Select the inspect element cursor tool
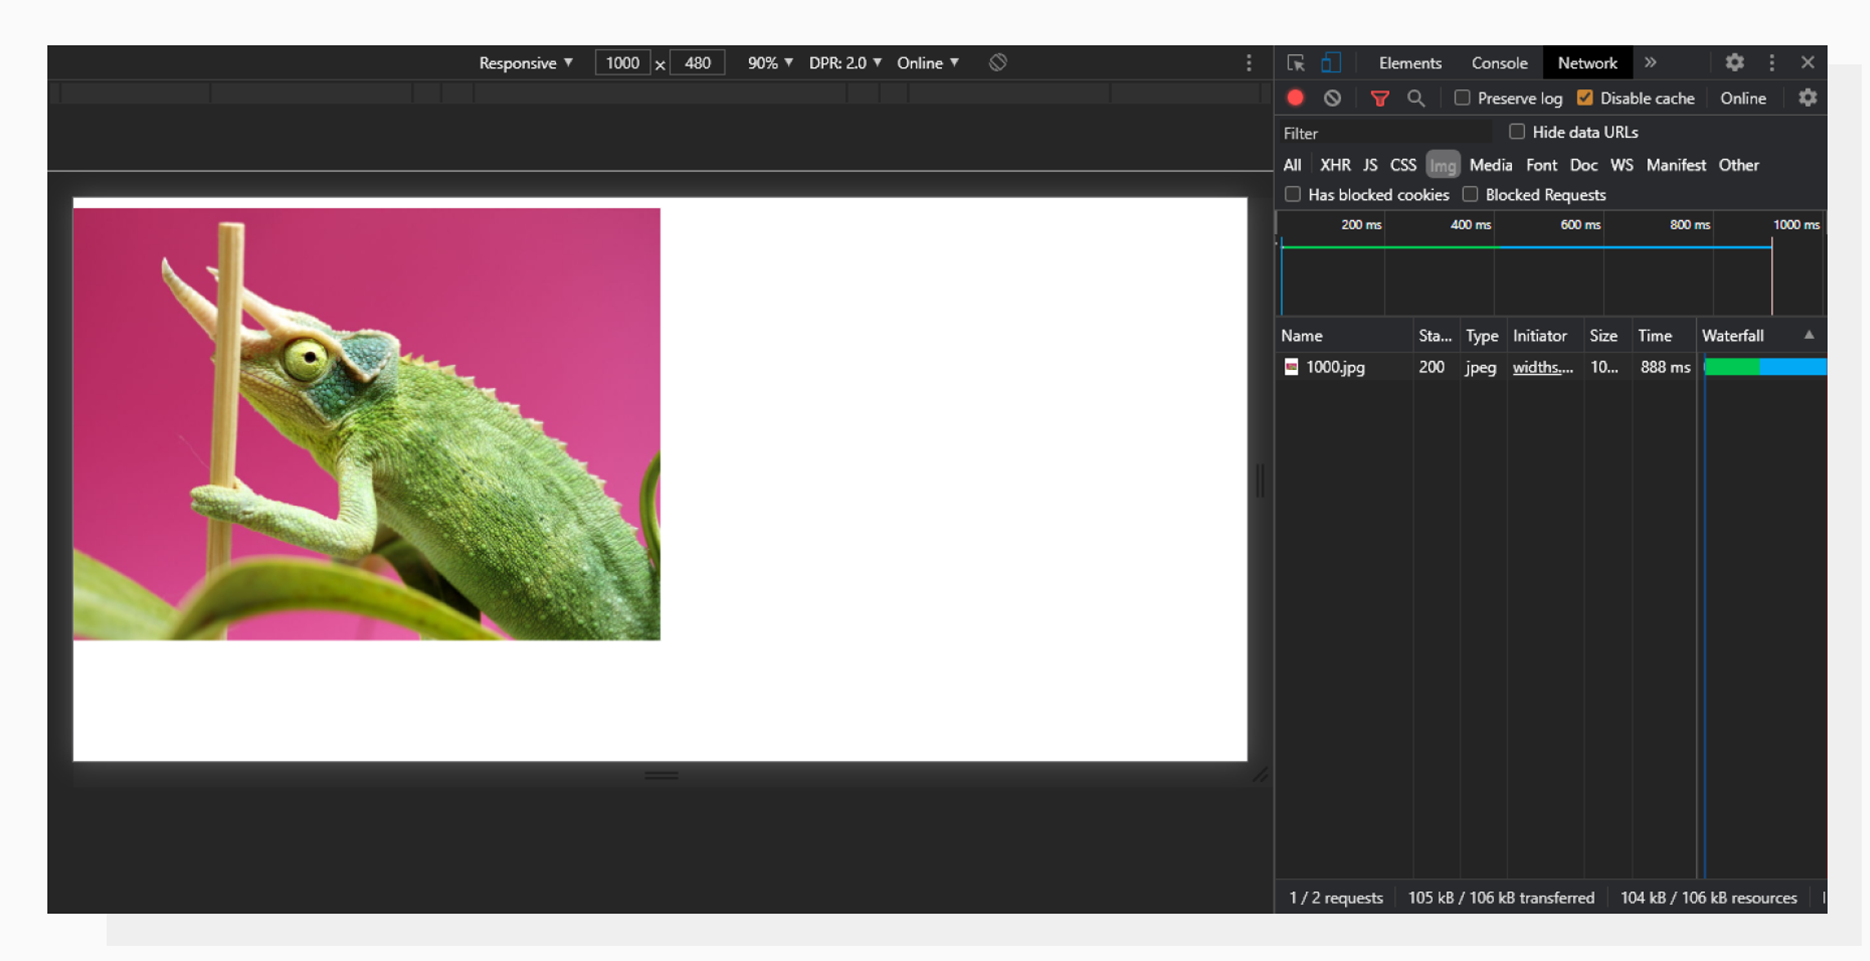 coord(1295,62)
